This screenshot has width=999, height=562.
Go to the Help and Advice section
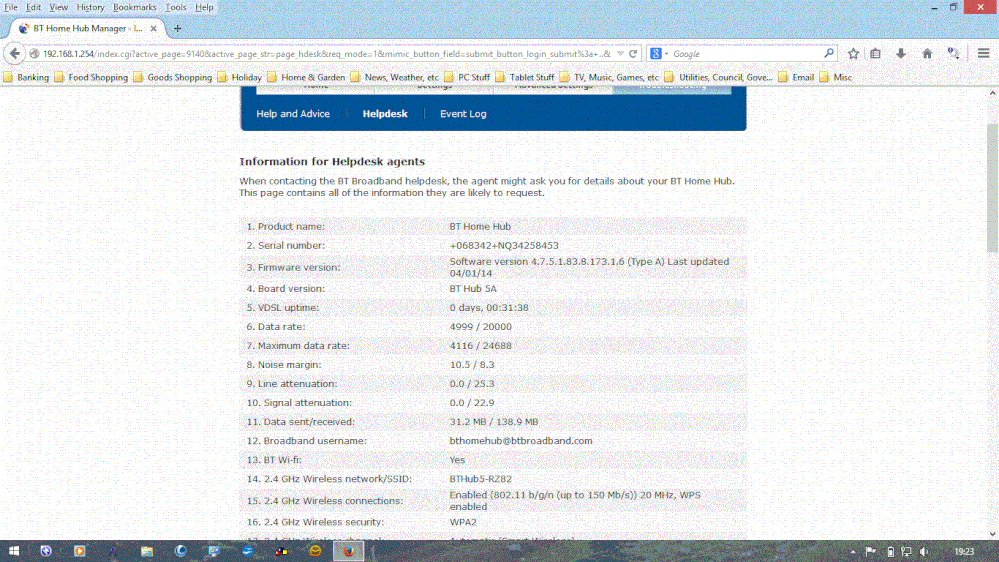tap(293, 113)
